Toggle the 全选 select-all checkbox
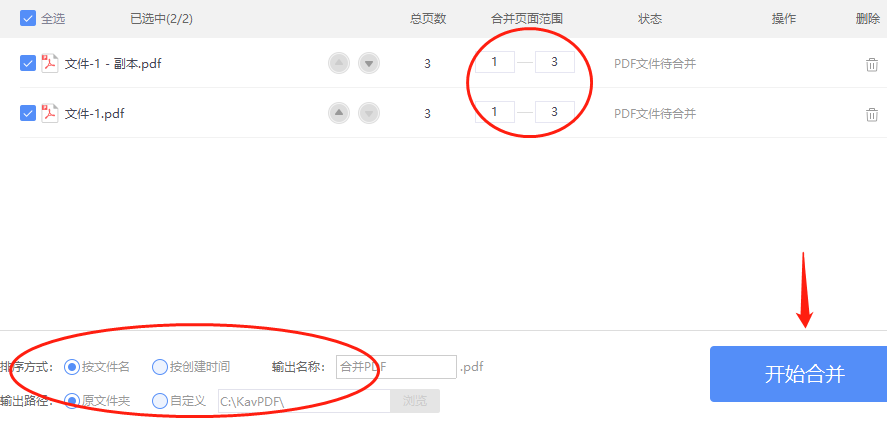The height and width of the screenshot is (426, 887). pyautogui.click(x=28, y=18)
